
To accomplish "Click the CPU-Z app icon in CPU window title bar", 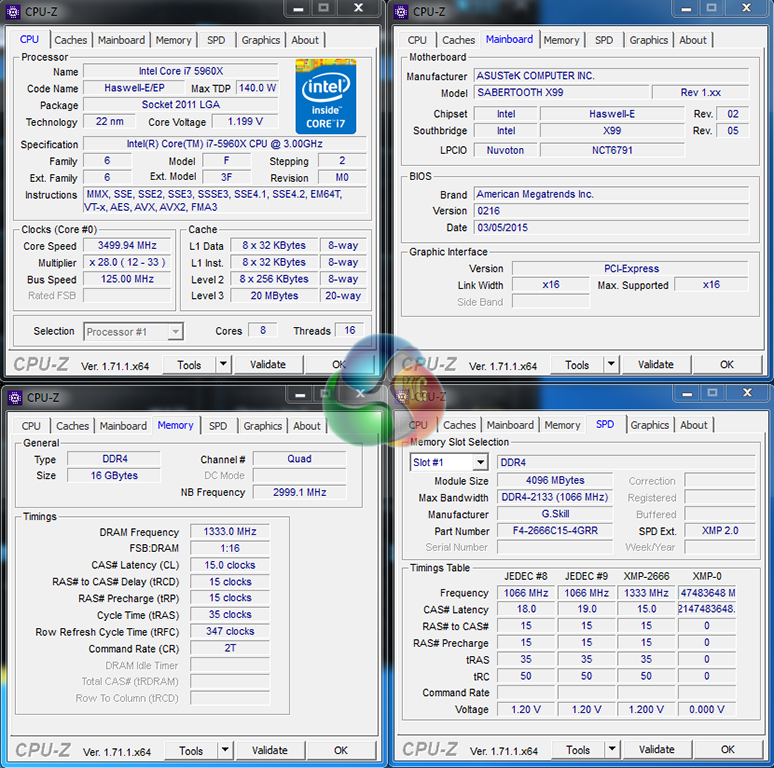I will 13,12.
